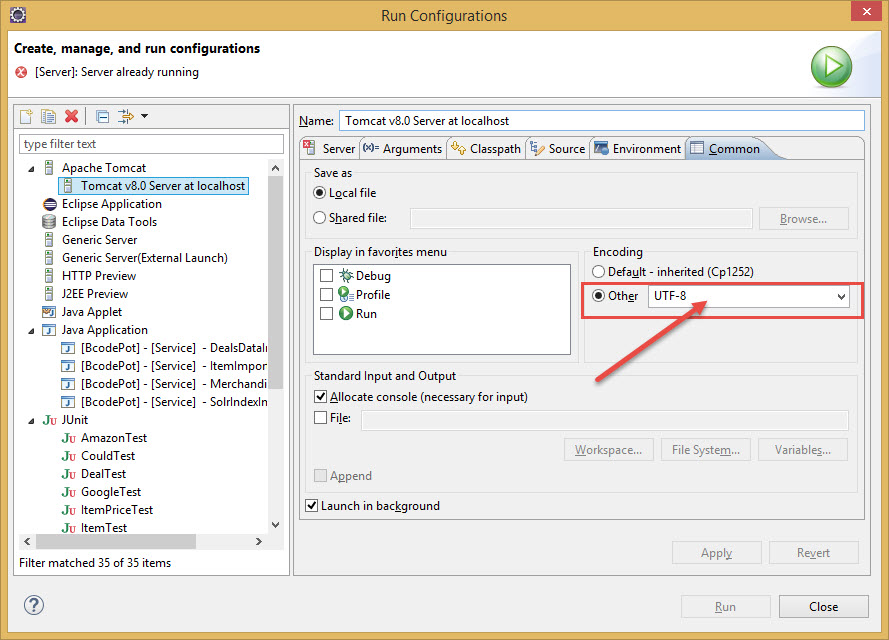
Task: Switch to the Environment tab
Action: (x=638, y=149)
